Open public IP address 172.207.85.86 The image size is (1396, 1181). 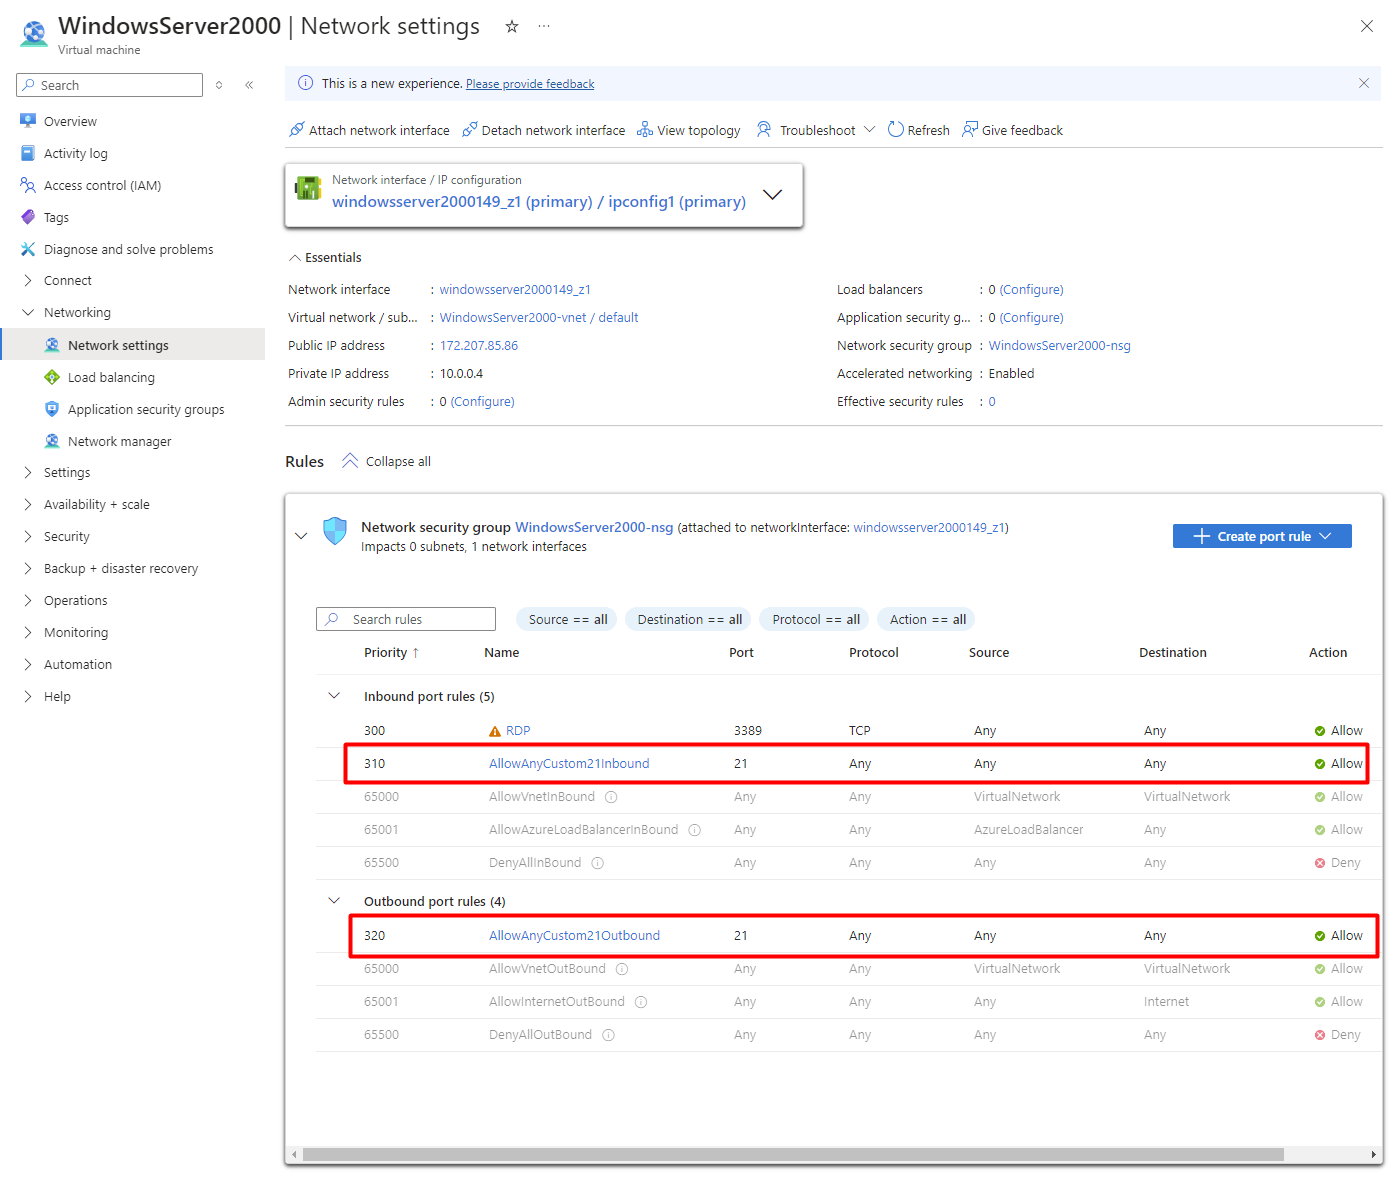point(479,345)
